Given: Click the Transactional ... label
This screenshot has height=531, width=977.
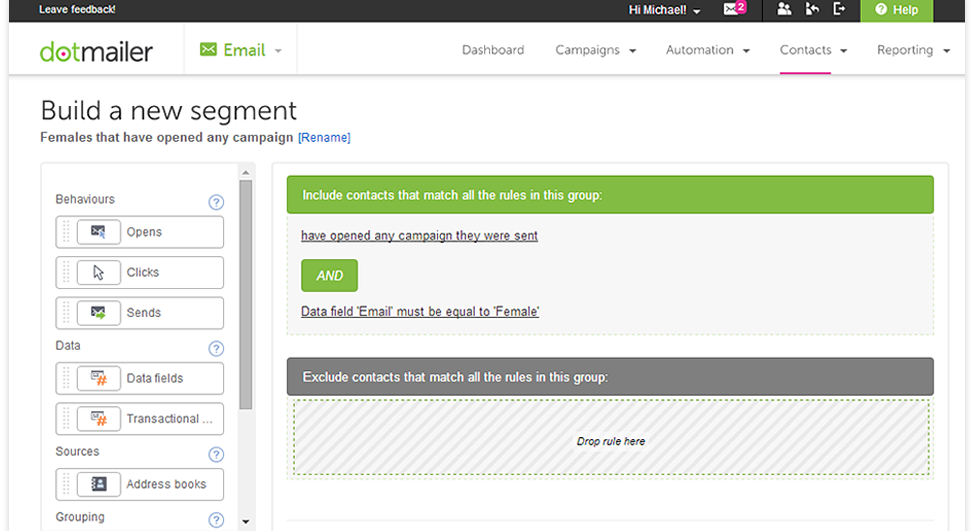Looking at the screenshot, I should [x=169, y=419].
